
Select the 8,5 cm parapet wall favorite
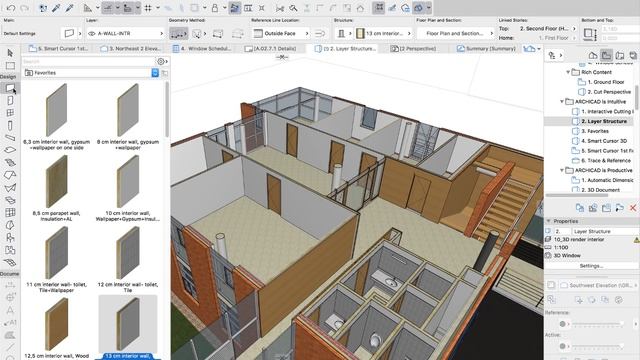tap(56, 188)
